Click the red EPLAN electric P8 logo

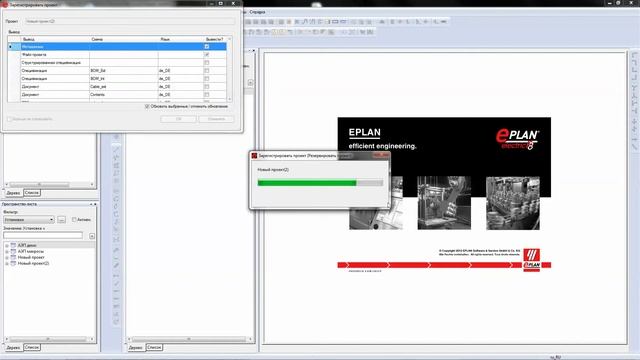517,139
